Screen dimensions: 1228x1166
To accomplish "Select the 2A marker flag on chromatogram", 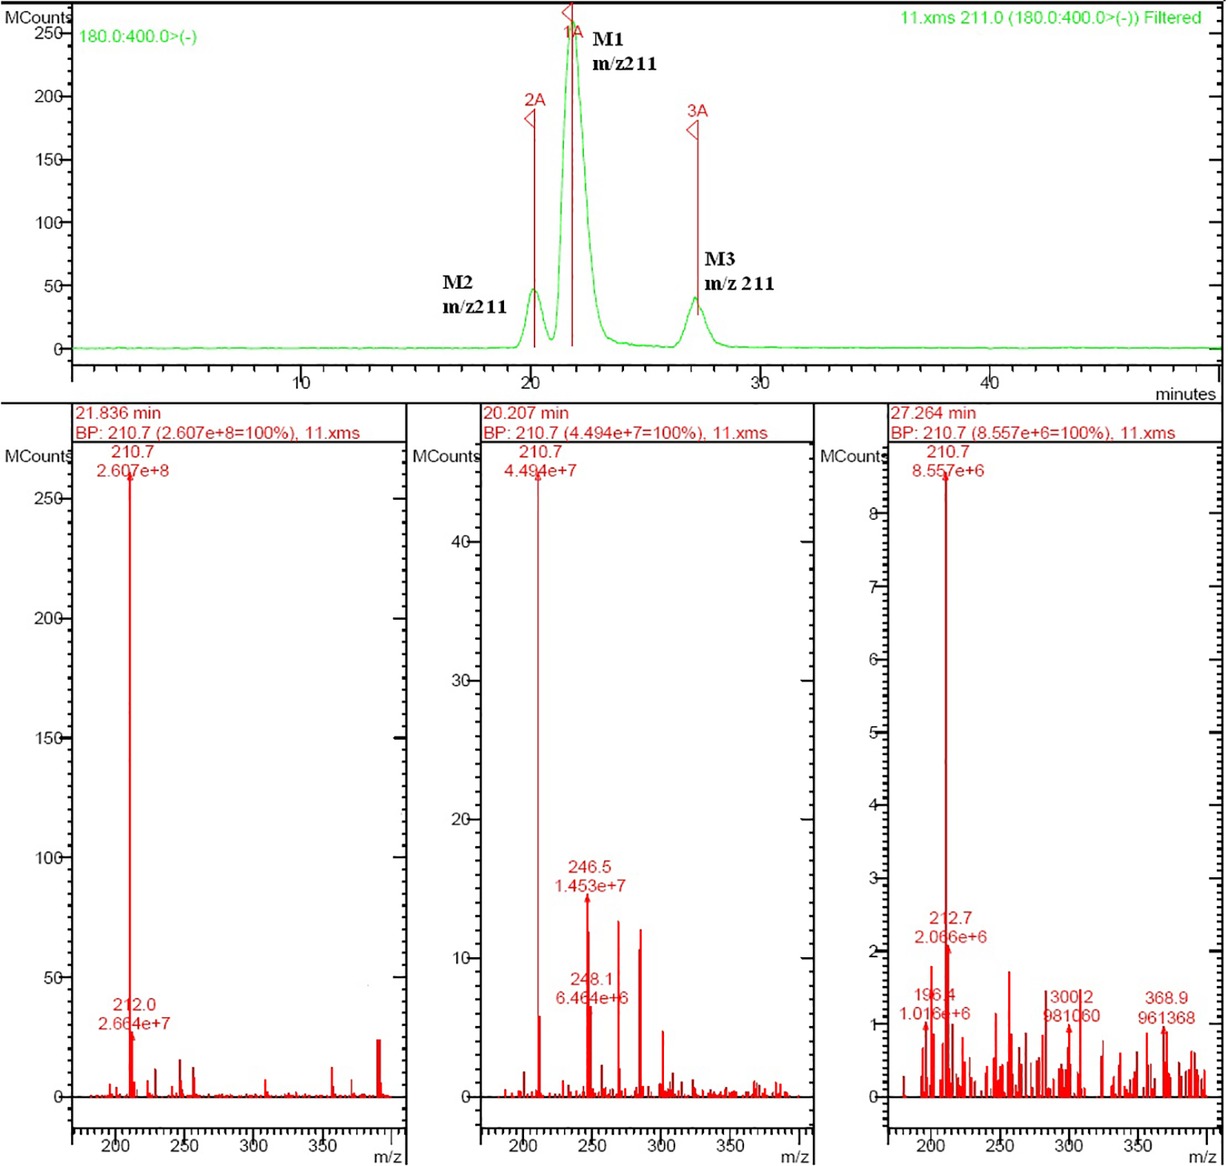I will tap(530, 119).
